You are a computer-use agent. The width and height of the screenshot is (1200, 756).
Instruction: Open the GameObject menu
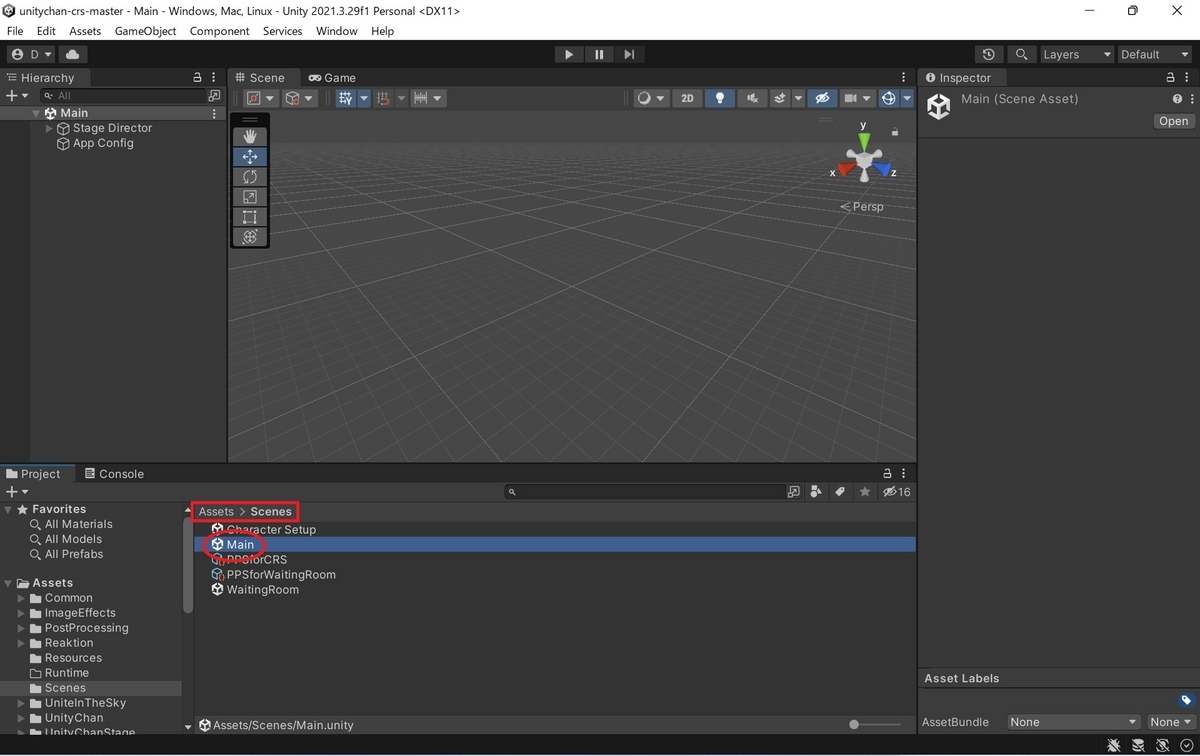click(145, 31)
